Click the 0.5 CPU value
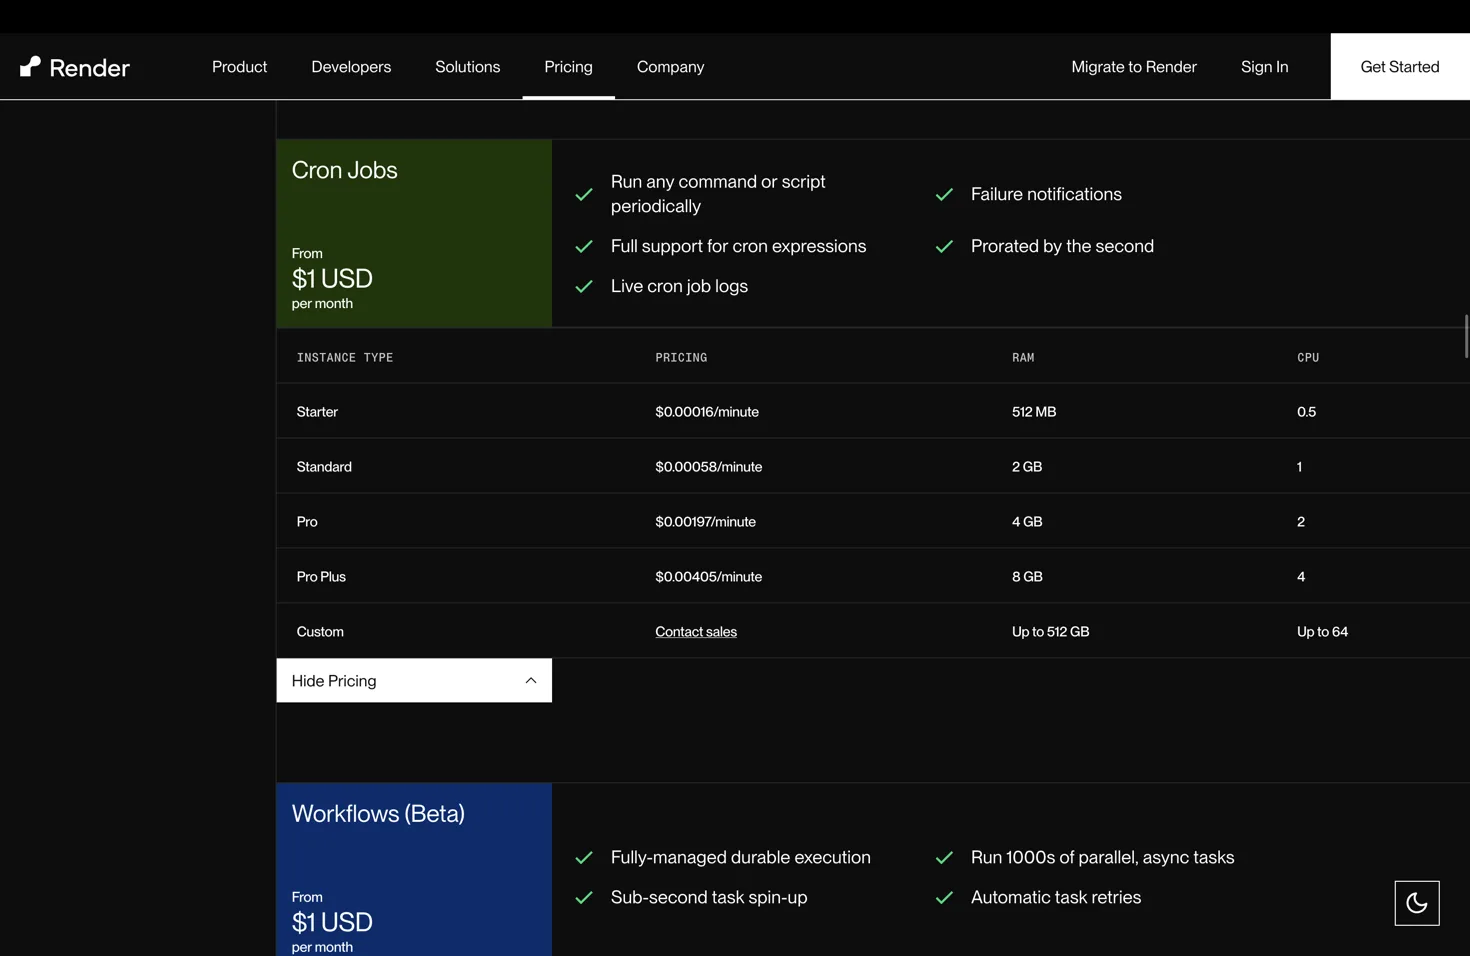The image size is (1470, 956). [x=1306, y=412]
